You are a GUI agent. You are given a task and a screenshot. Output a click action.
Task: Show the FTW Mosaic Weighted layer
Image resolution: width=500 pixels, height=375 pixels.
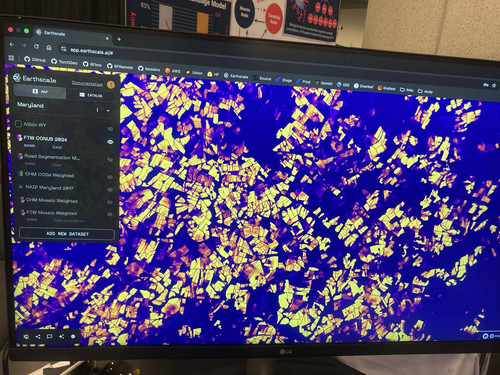point(110,214)
